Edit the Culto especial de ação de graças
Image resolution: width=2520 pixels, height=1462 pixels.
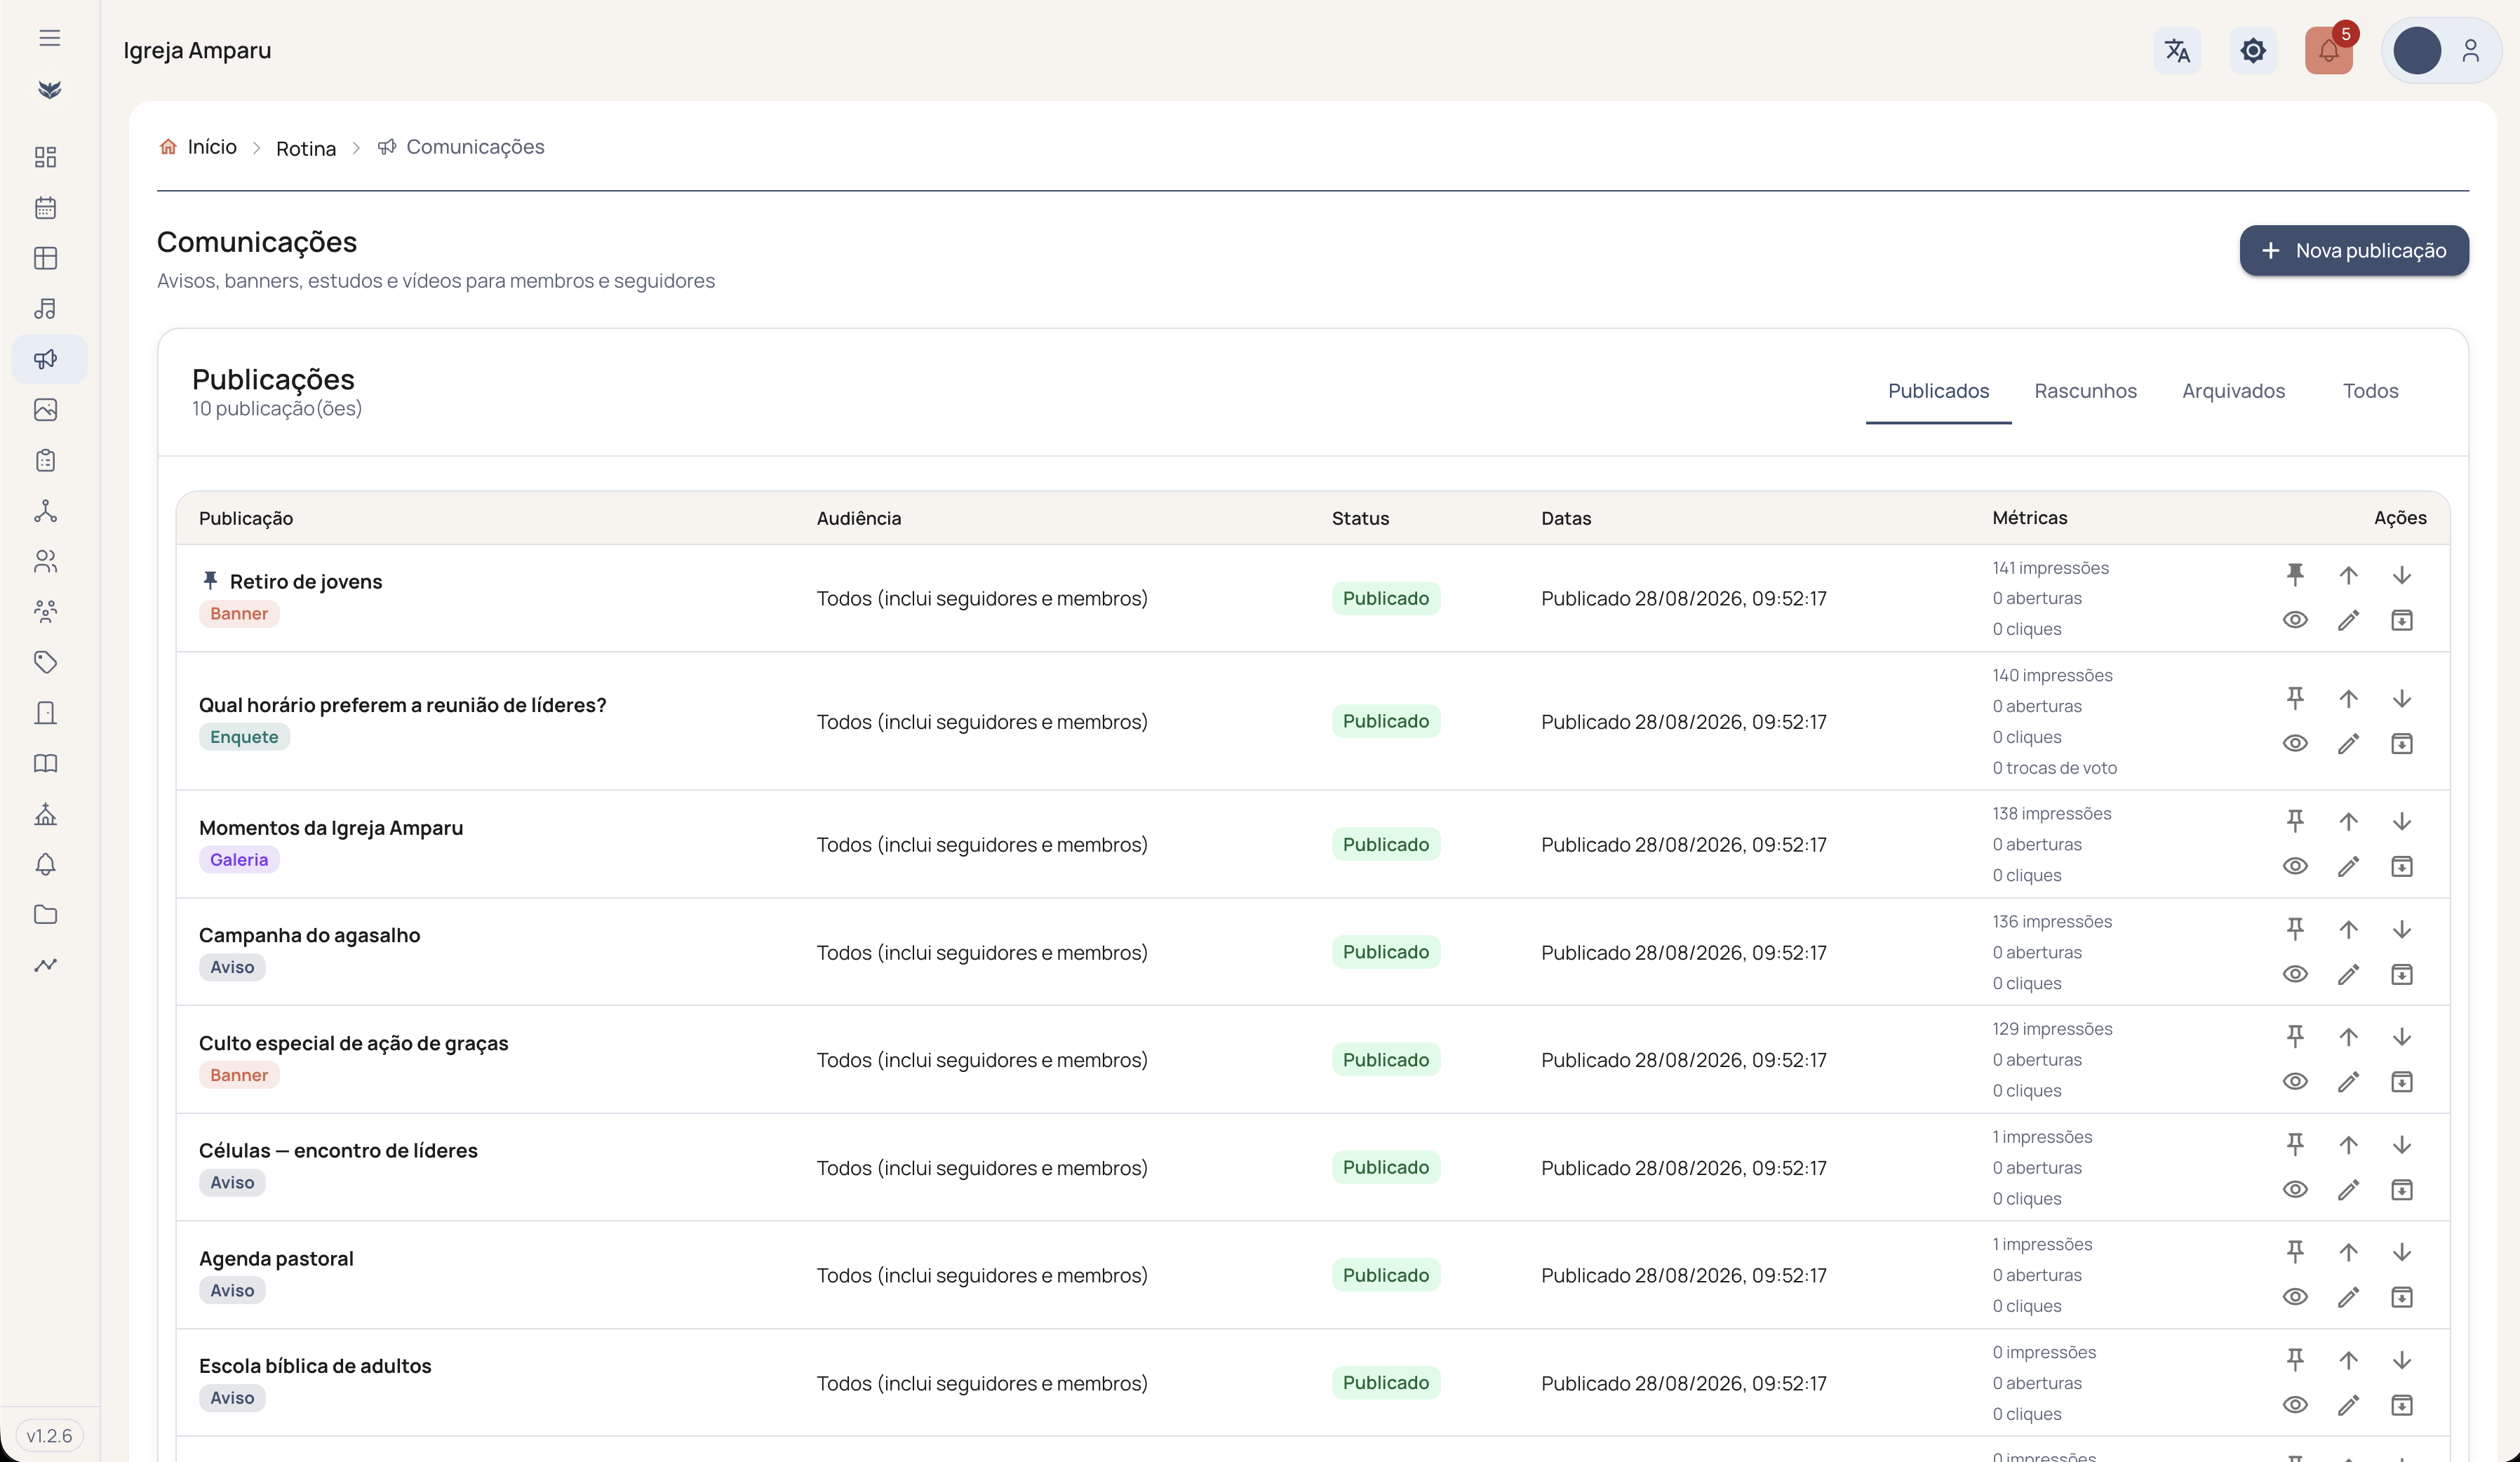tap(2348, 1082)
